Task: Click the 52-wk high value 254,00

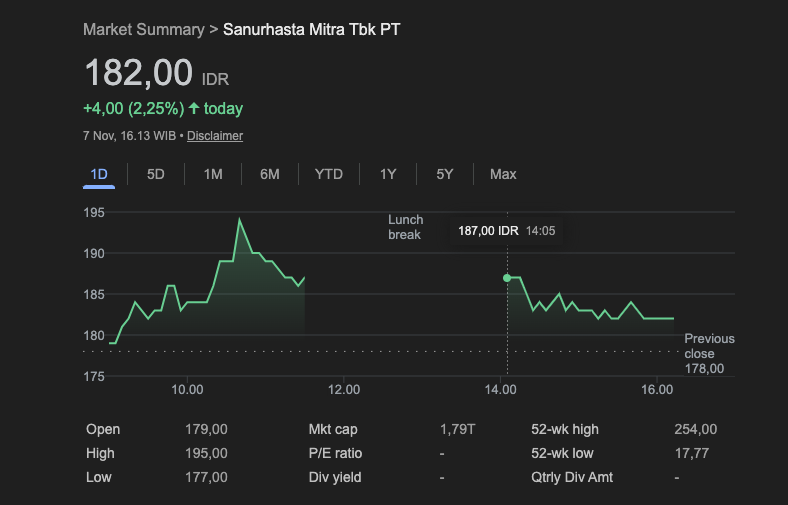Action: coord(695,429)
